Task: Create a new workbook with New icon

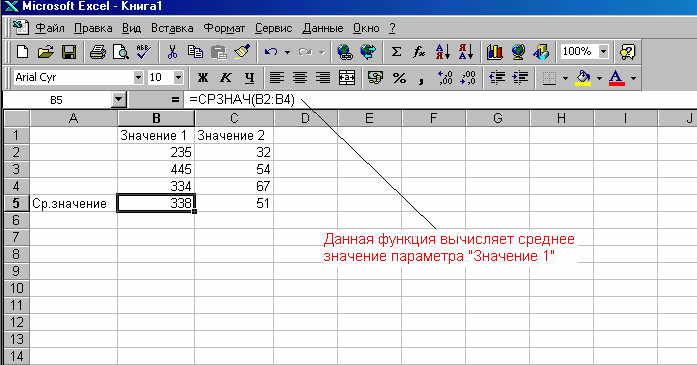Action: pyautogui.click(x=22, y=52)
